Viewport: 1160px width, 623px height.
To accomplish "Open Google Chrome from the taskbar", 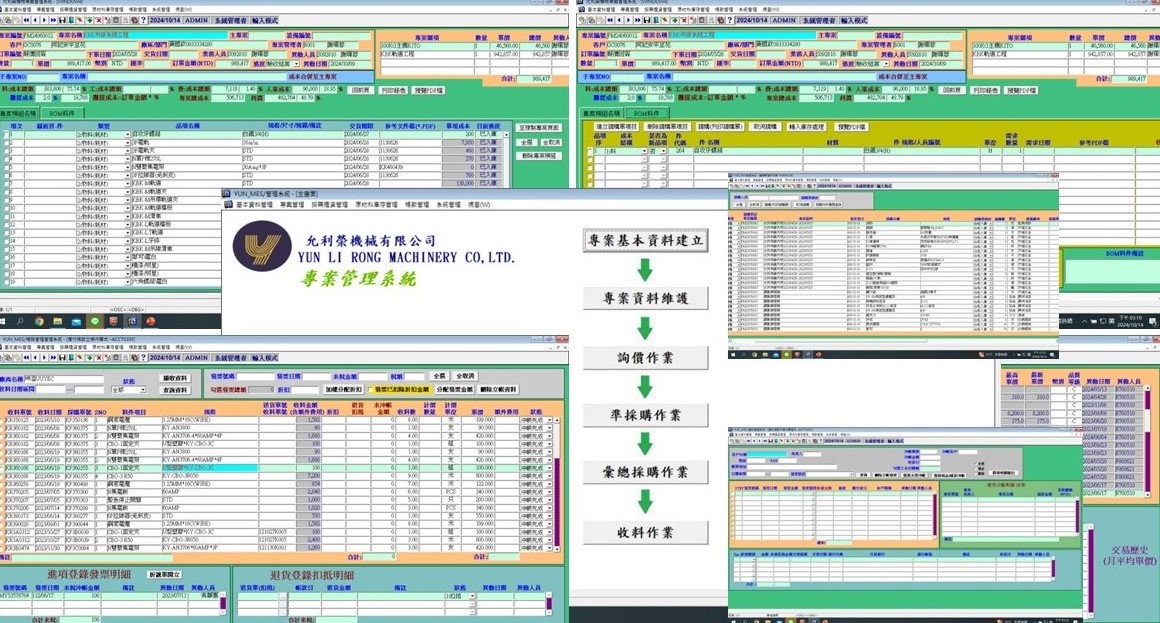I will pos(38,322).
